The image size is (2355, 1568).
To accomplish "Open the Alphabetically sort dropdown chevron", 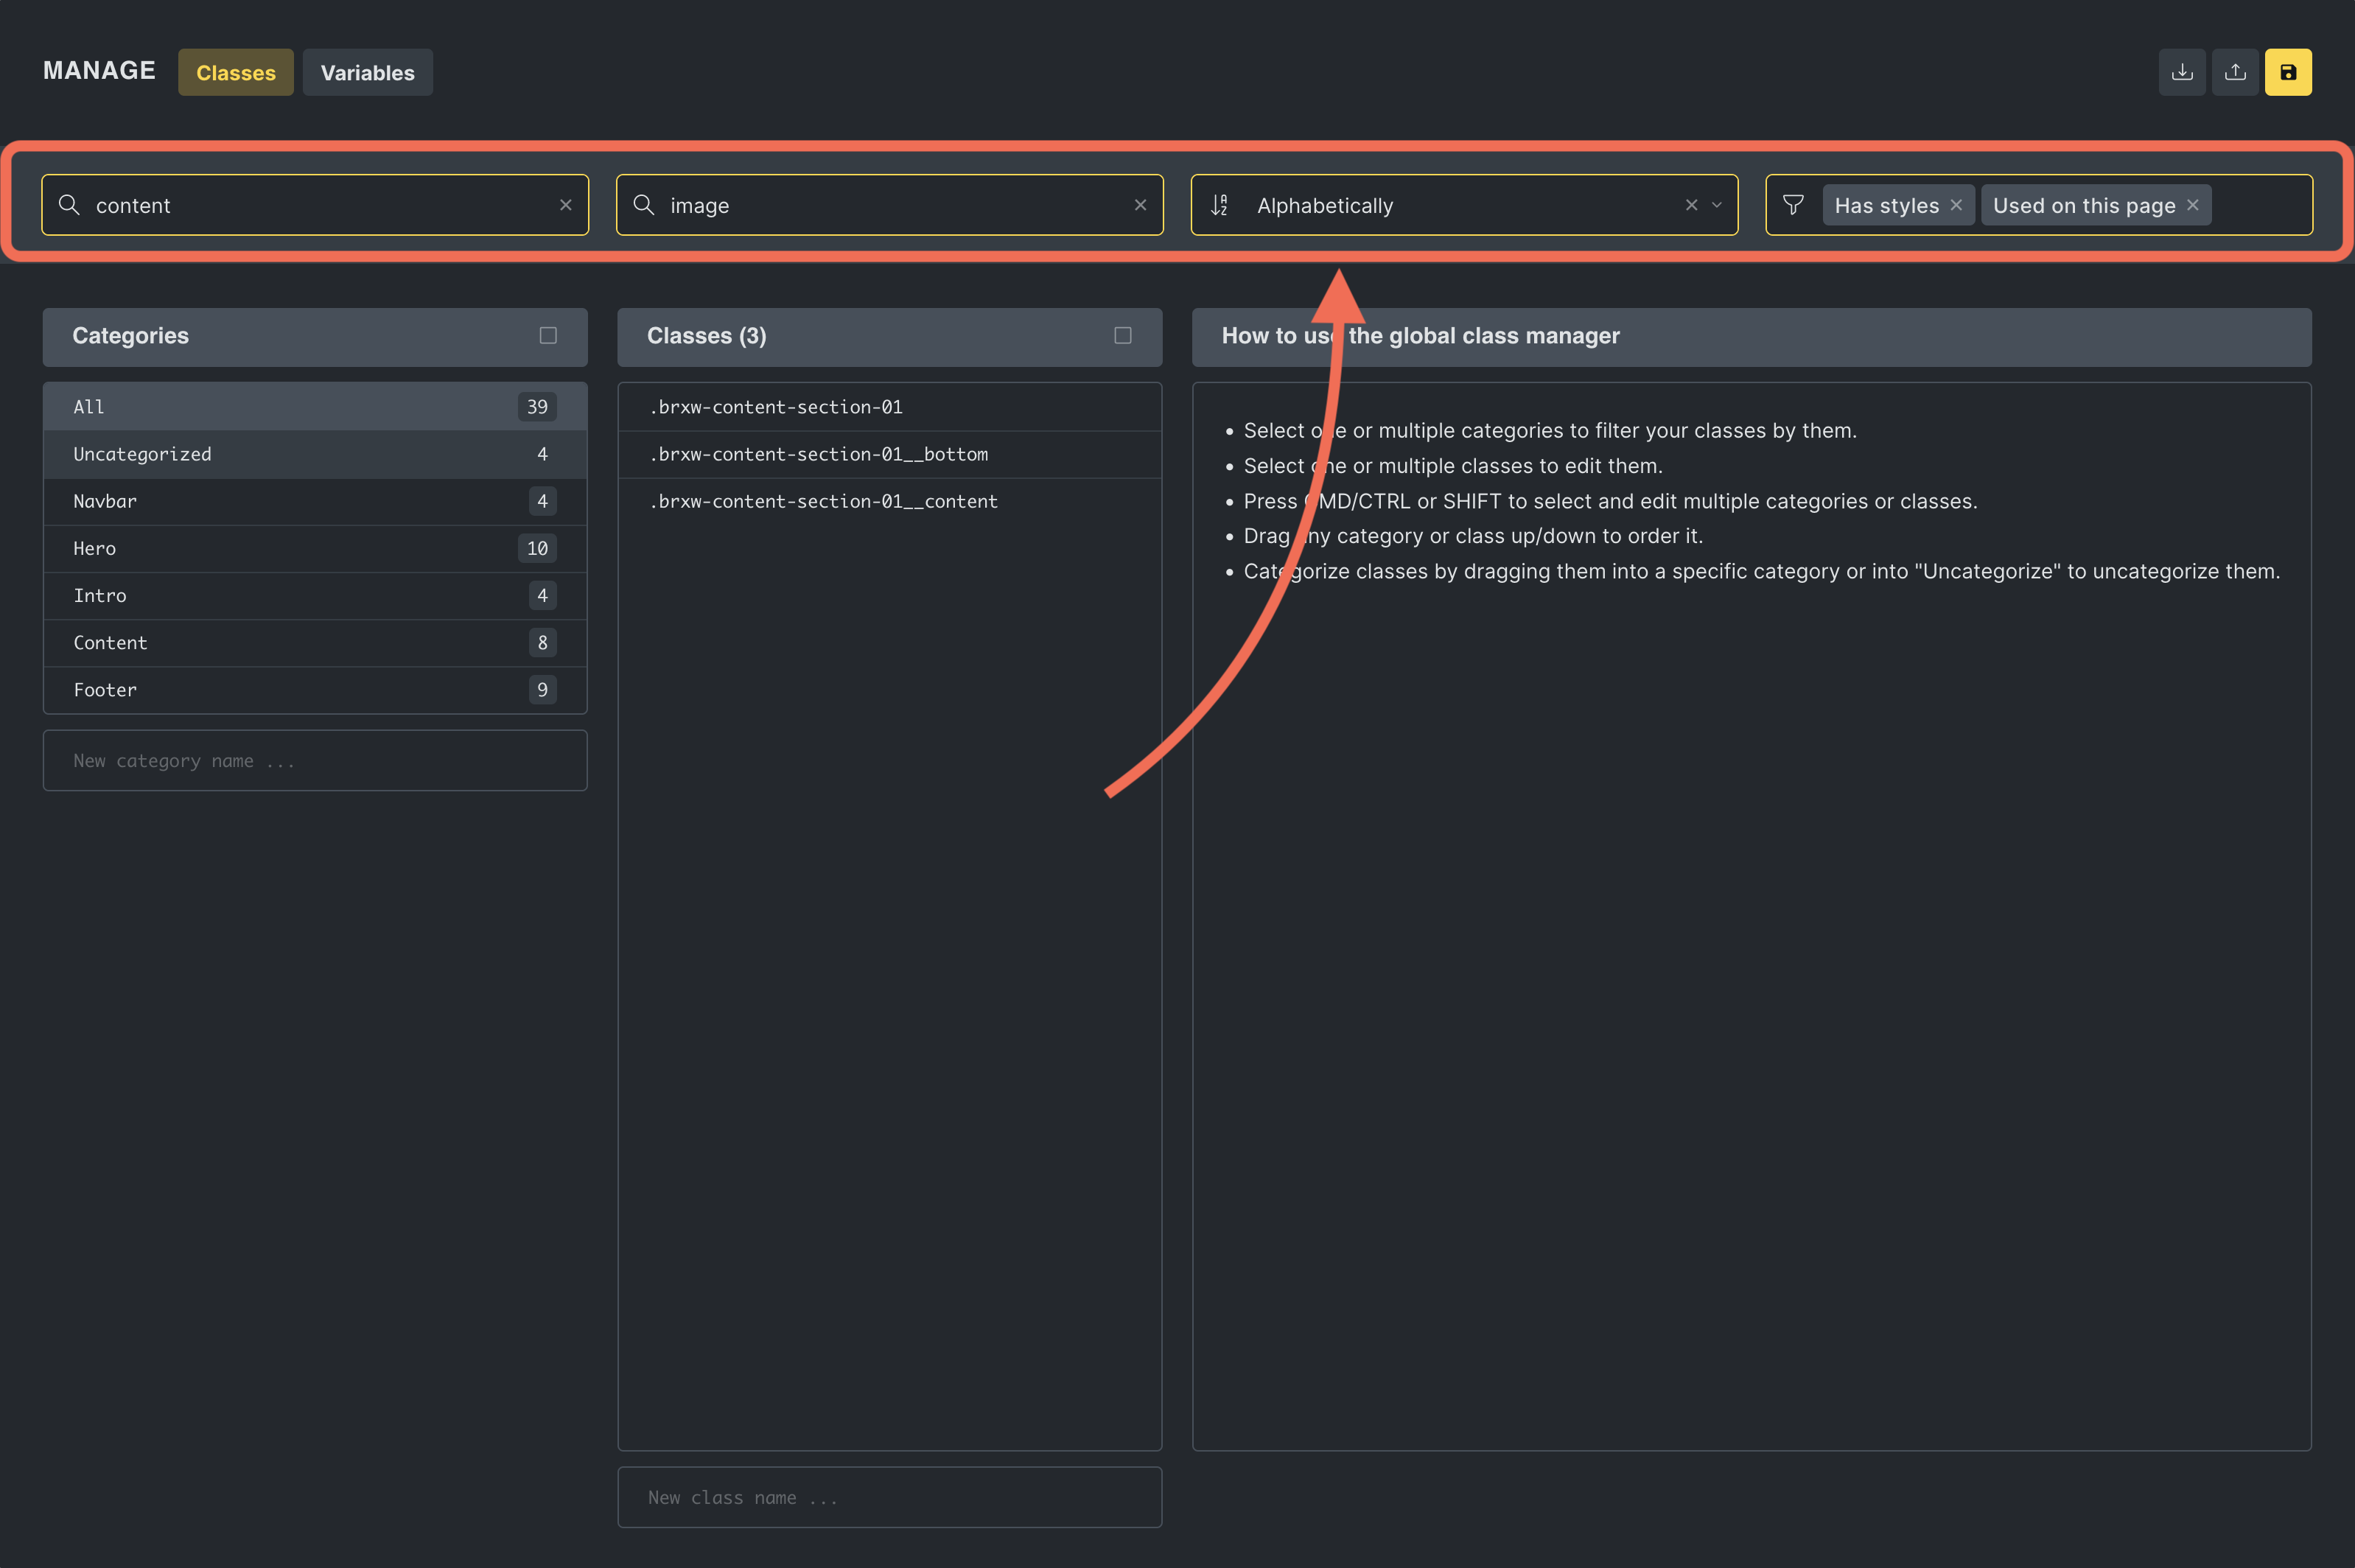I will point(1717,205).
